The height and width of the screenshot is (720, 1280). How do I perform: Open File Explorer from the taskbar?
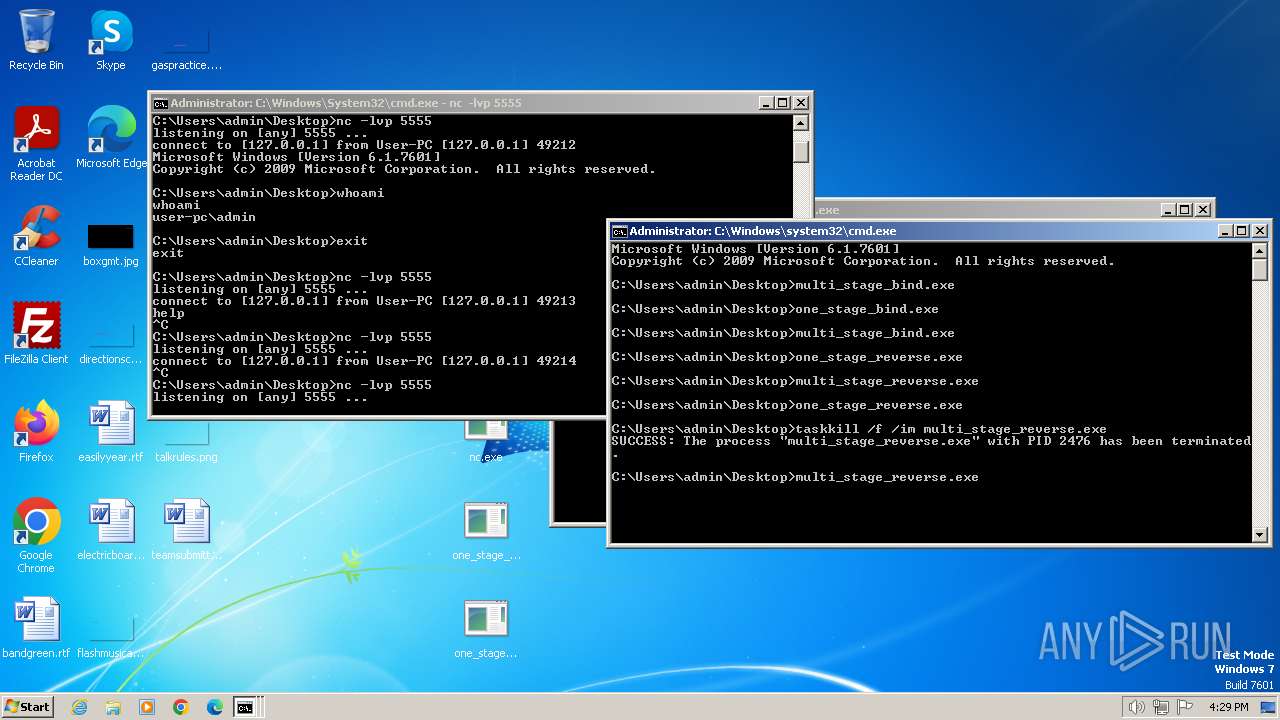click(113, 707)
